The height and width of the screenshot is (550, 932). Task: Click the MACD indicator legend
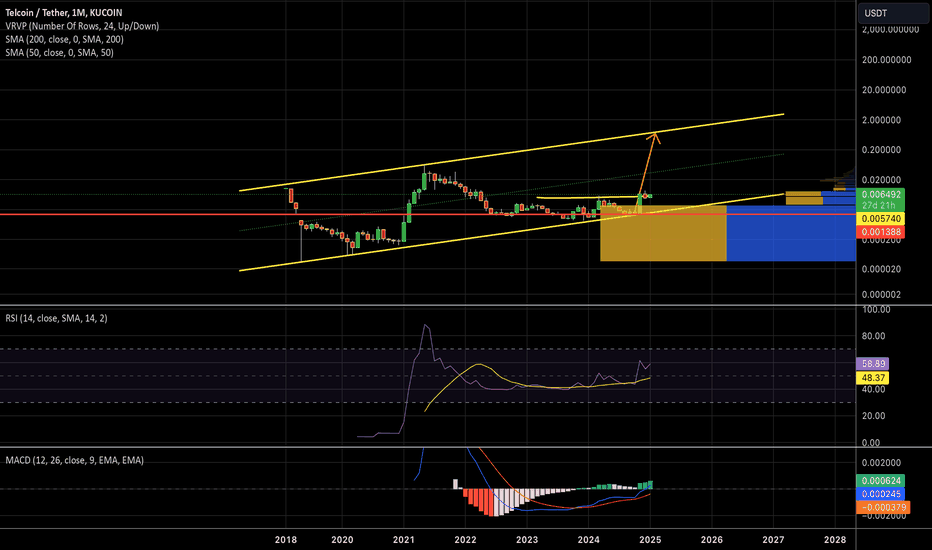pos(74,460)
